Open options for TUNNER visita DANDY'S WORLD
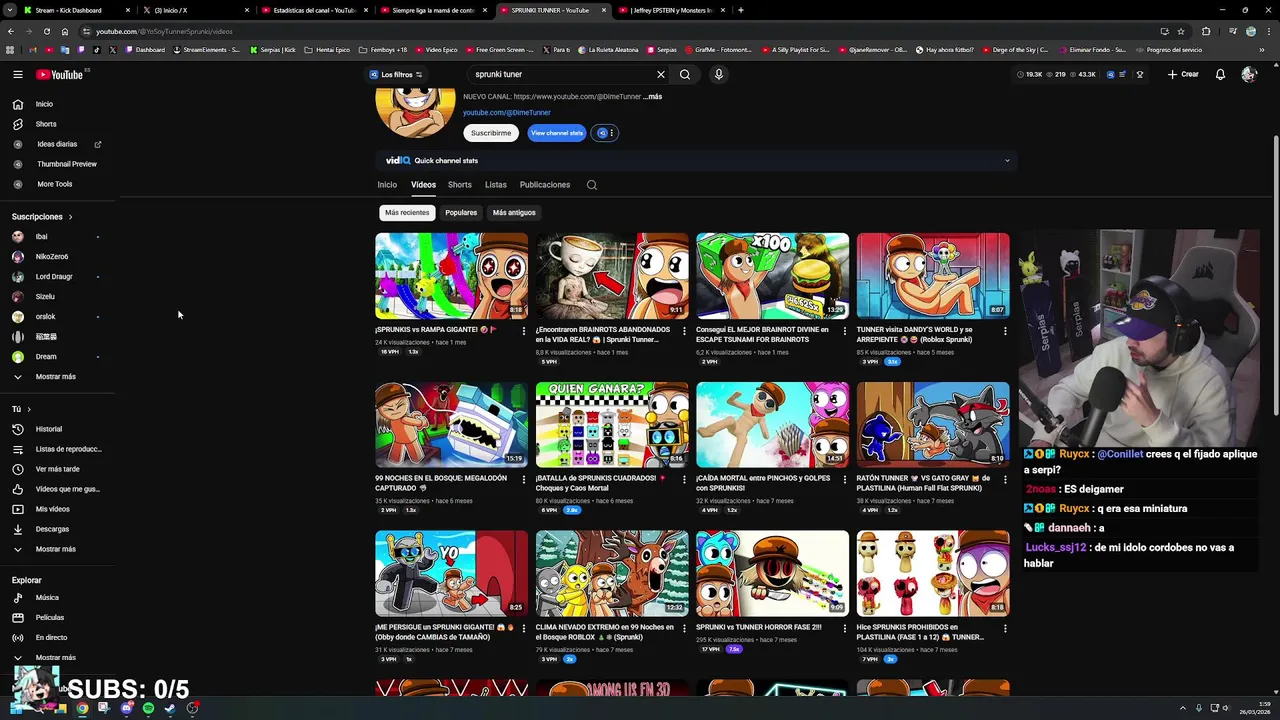This screenshot has height=720, width=1280. 1005,331
